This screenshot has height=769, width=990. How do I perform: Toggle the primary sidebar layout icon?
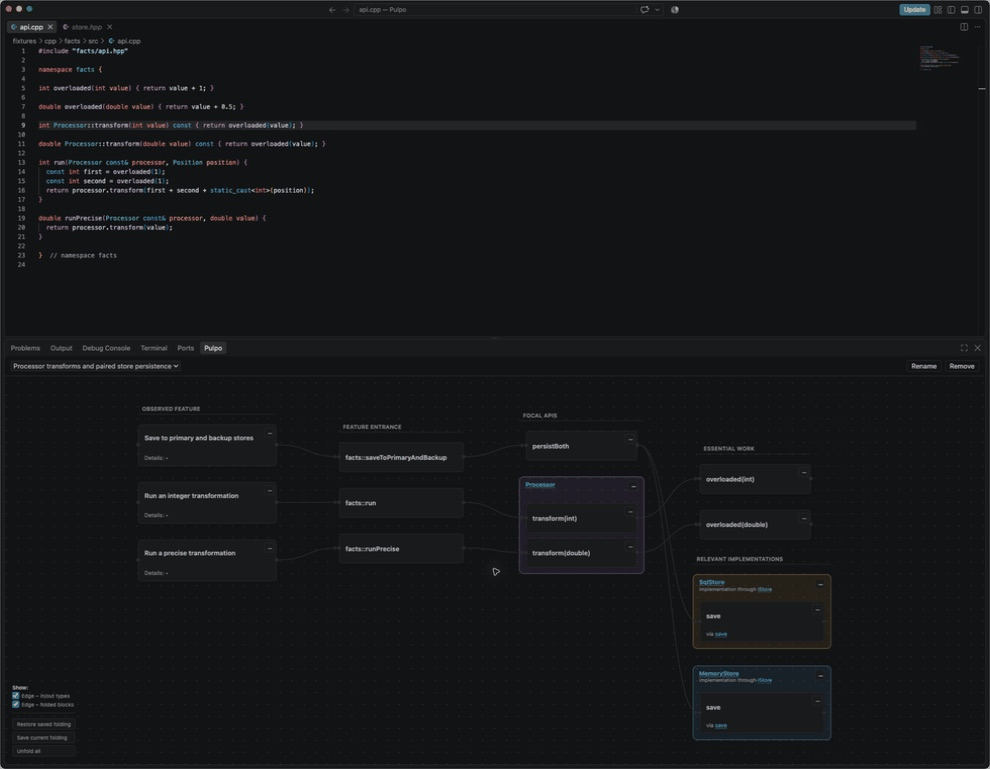click(951, 9)
